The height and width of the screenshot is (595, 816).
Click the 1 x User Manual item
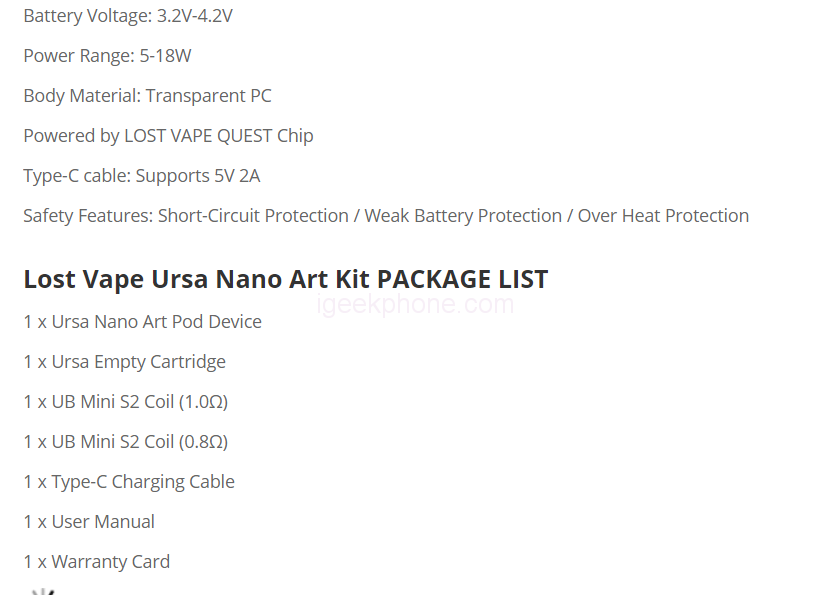(x=89, y=522)
